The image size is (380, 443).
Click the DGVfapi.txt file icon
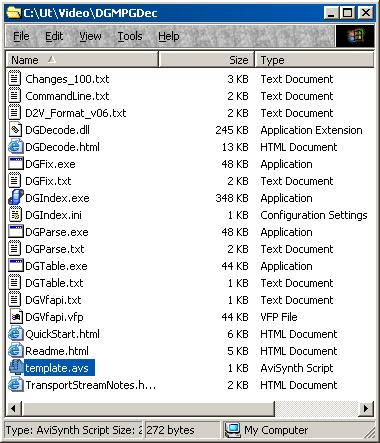coord(15,300)
